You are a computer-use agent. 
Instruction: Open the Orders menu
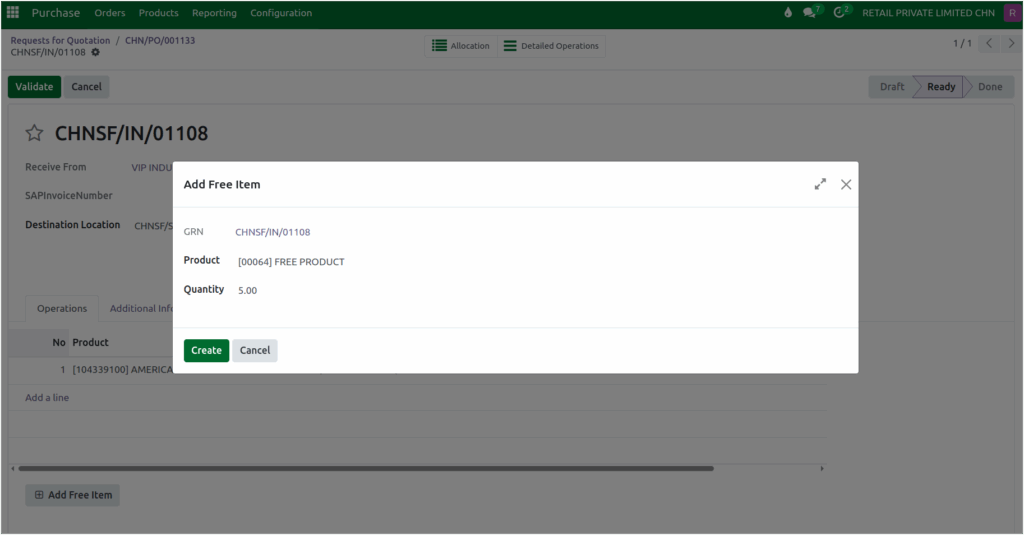[110, 13]
